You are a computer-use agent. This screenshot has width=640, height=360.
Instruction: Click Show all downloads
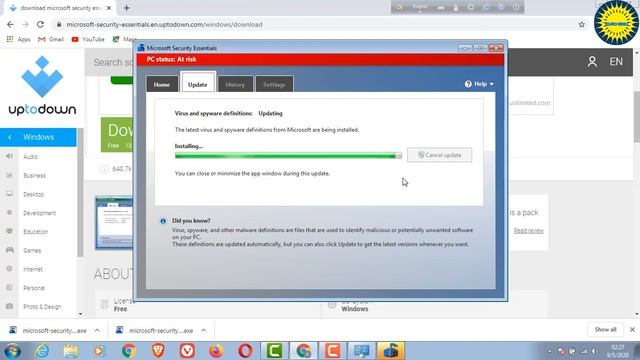(x=605, y=329)
